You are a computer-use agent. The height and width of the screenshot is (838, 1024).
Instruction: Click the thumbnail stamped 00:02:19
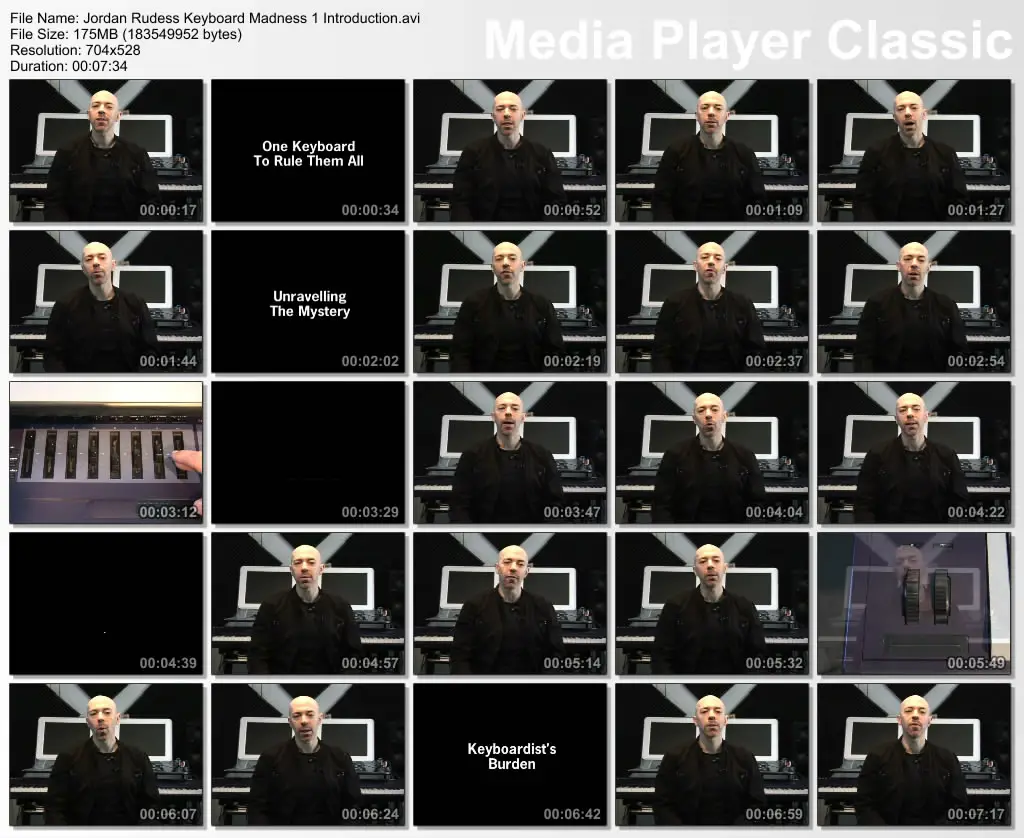pyautogui.click(x=510, y=302)
